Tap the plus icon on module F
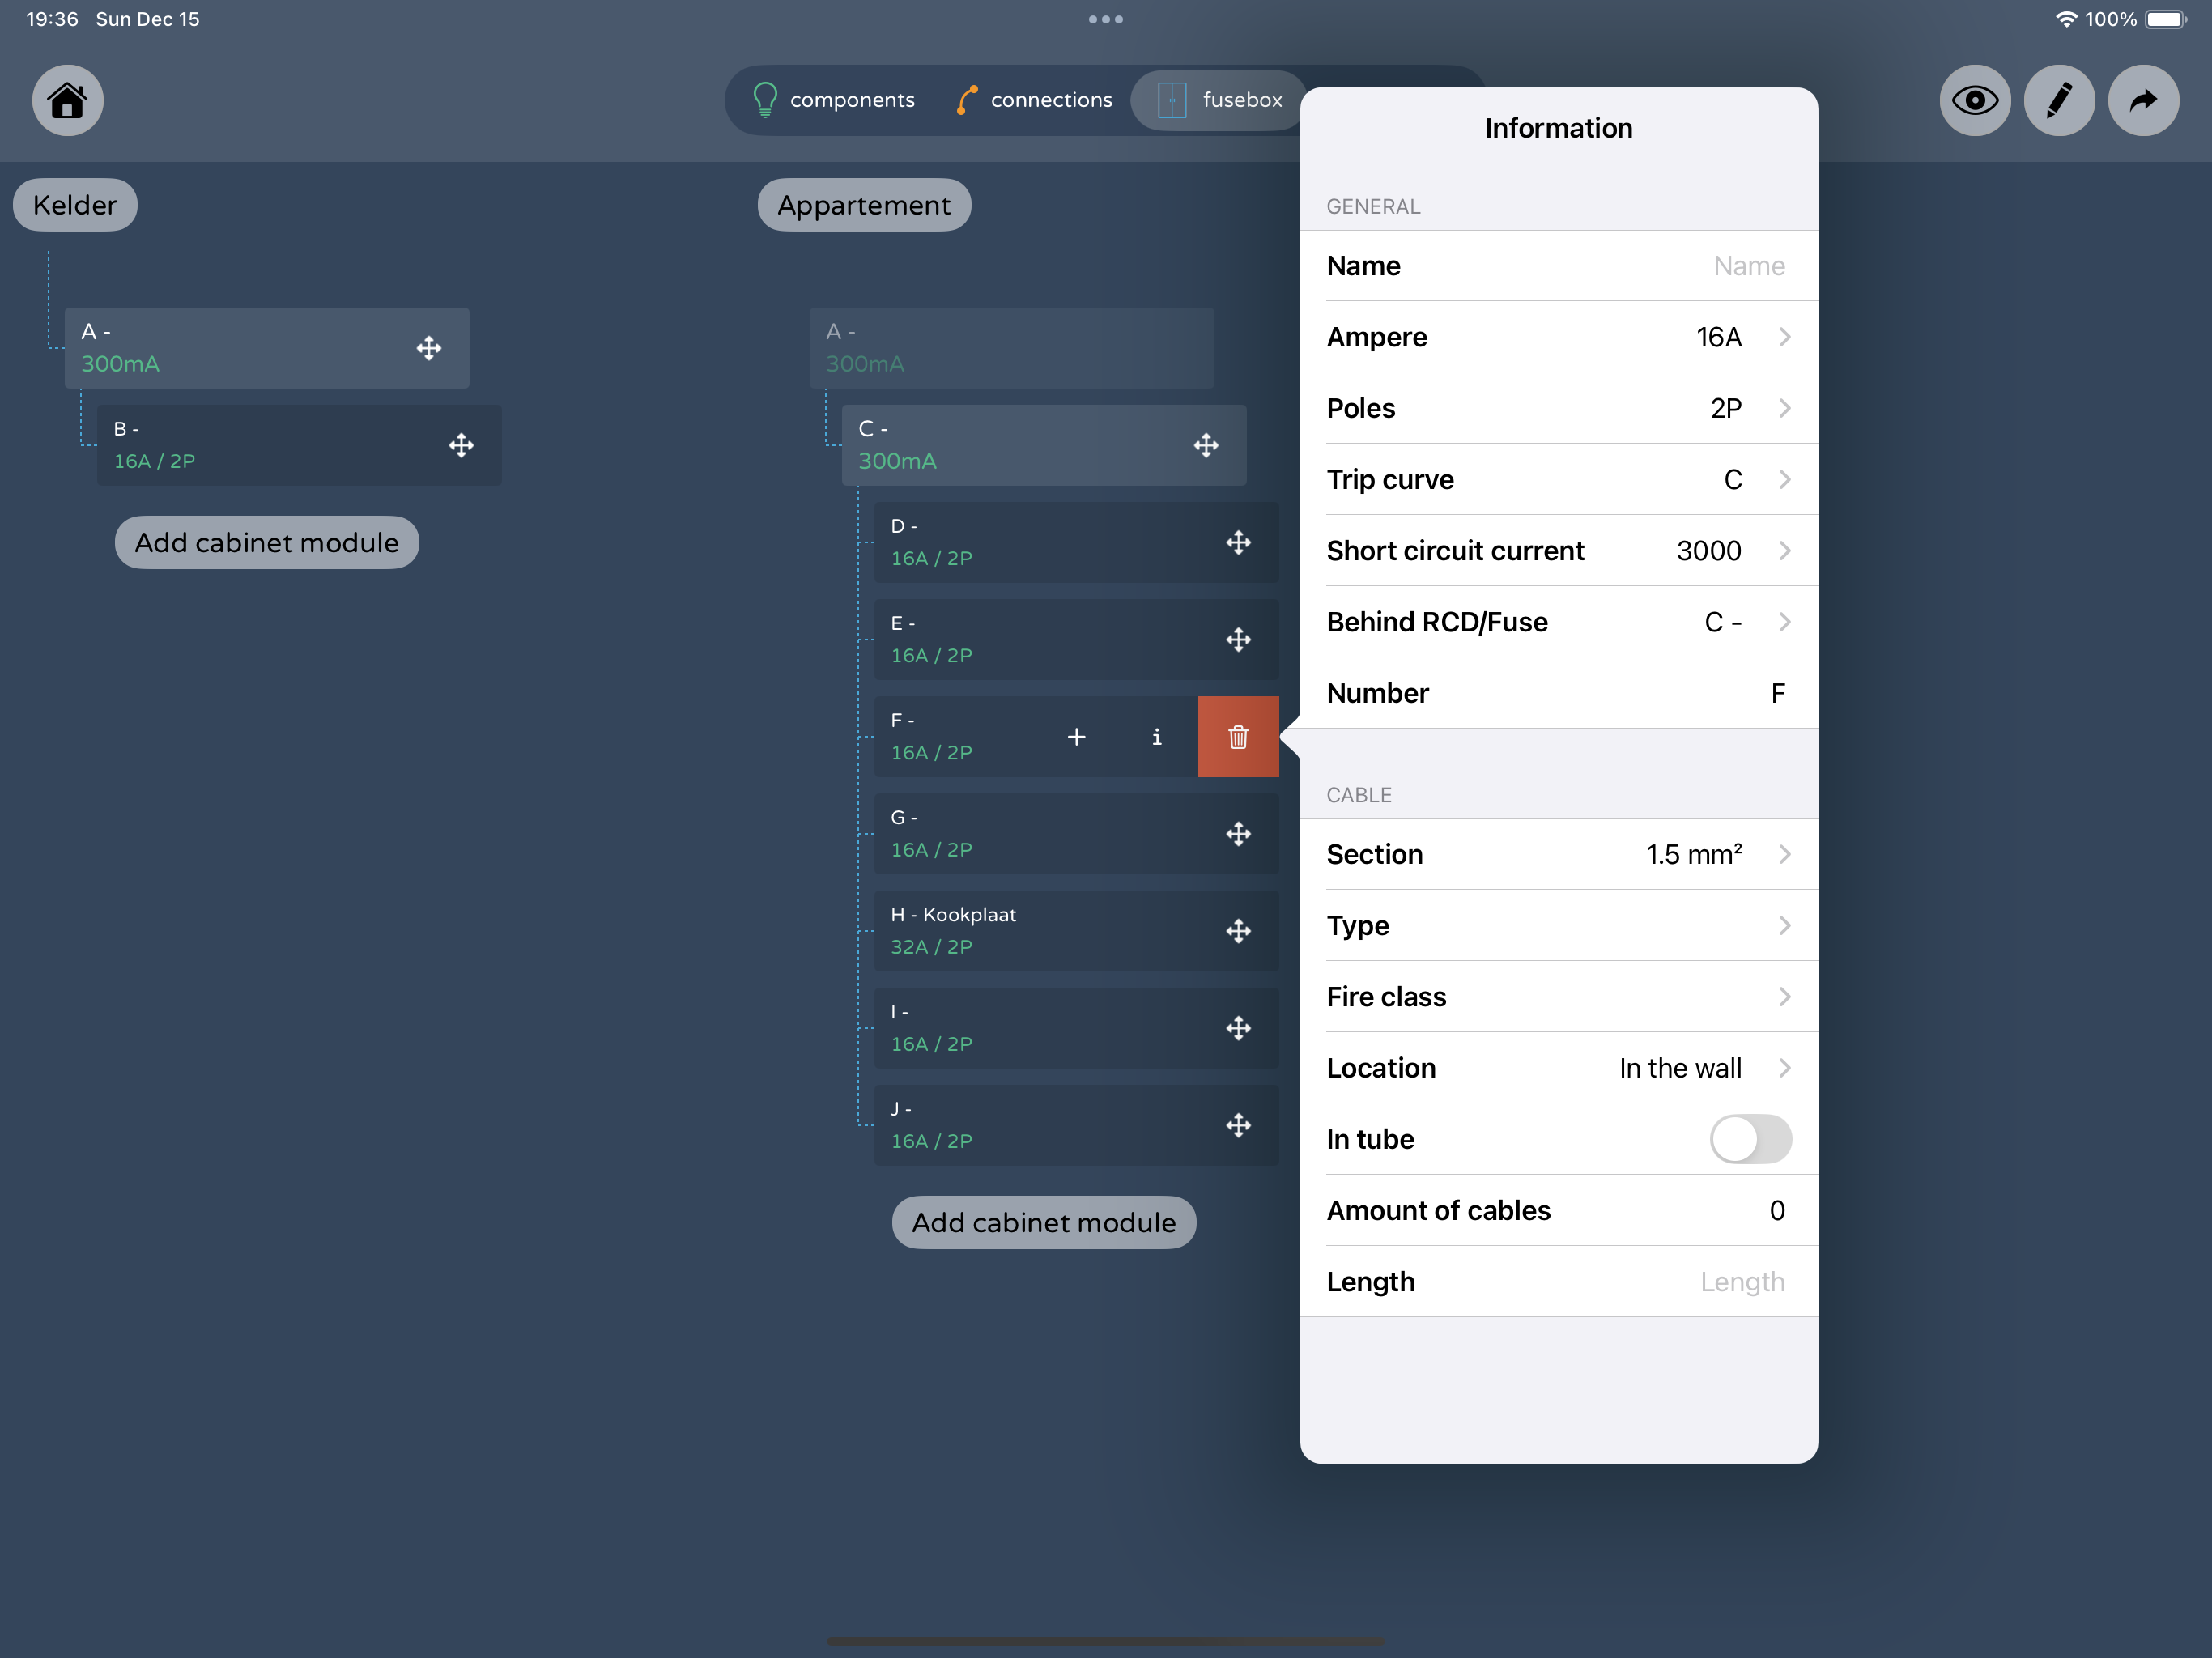 coord(1076,737)
